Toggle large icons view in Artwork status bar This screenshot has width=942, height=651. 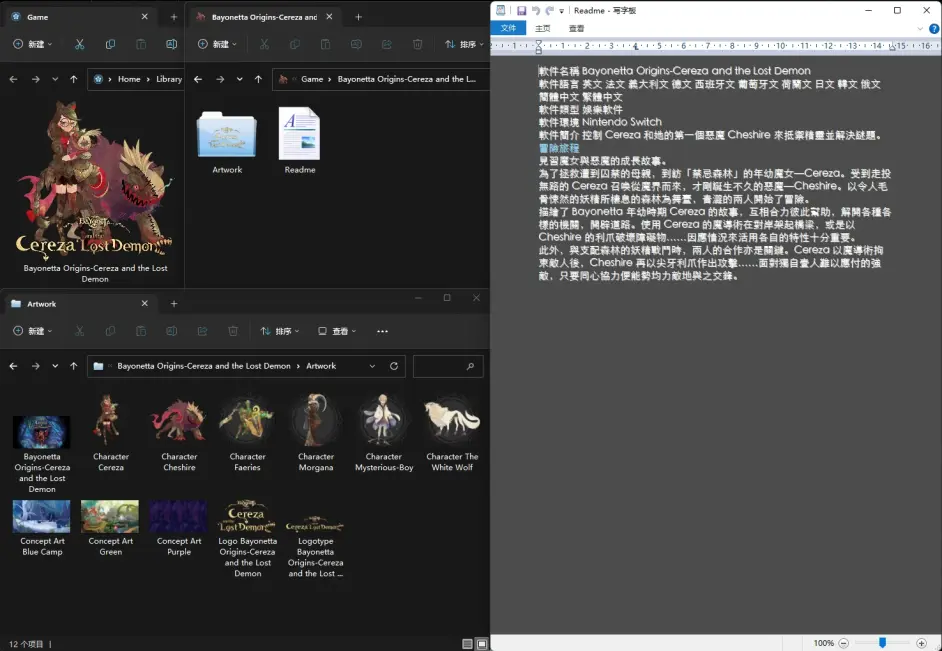click(482, 644)
